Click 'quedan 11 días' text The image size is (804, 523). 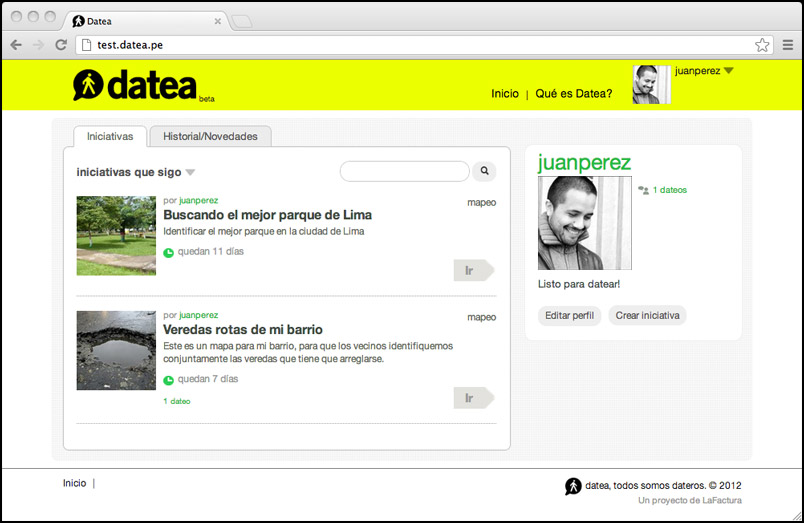tap(211, 252)
